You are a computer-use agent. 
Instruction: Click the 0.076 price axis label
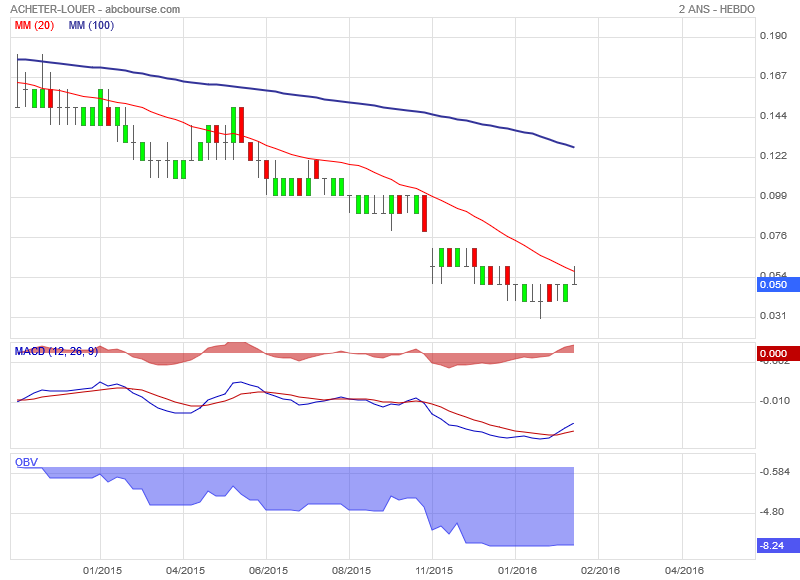(773, 236)
